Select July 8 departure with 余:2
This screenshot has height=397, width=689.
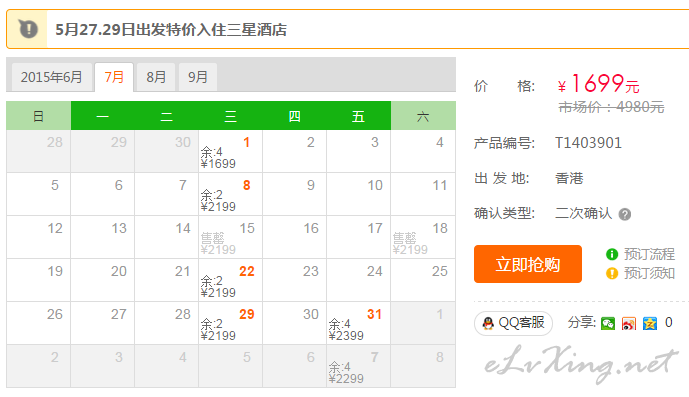[230, 194]
